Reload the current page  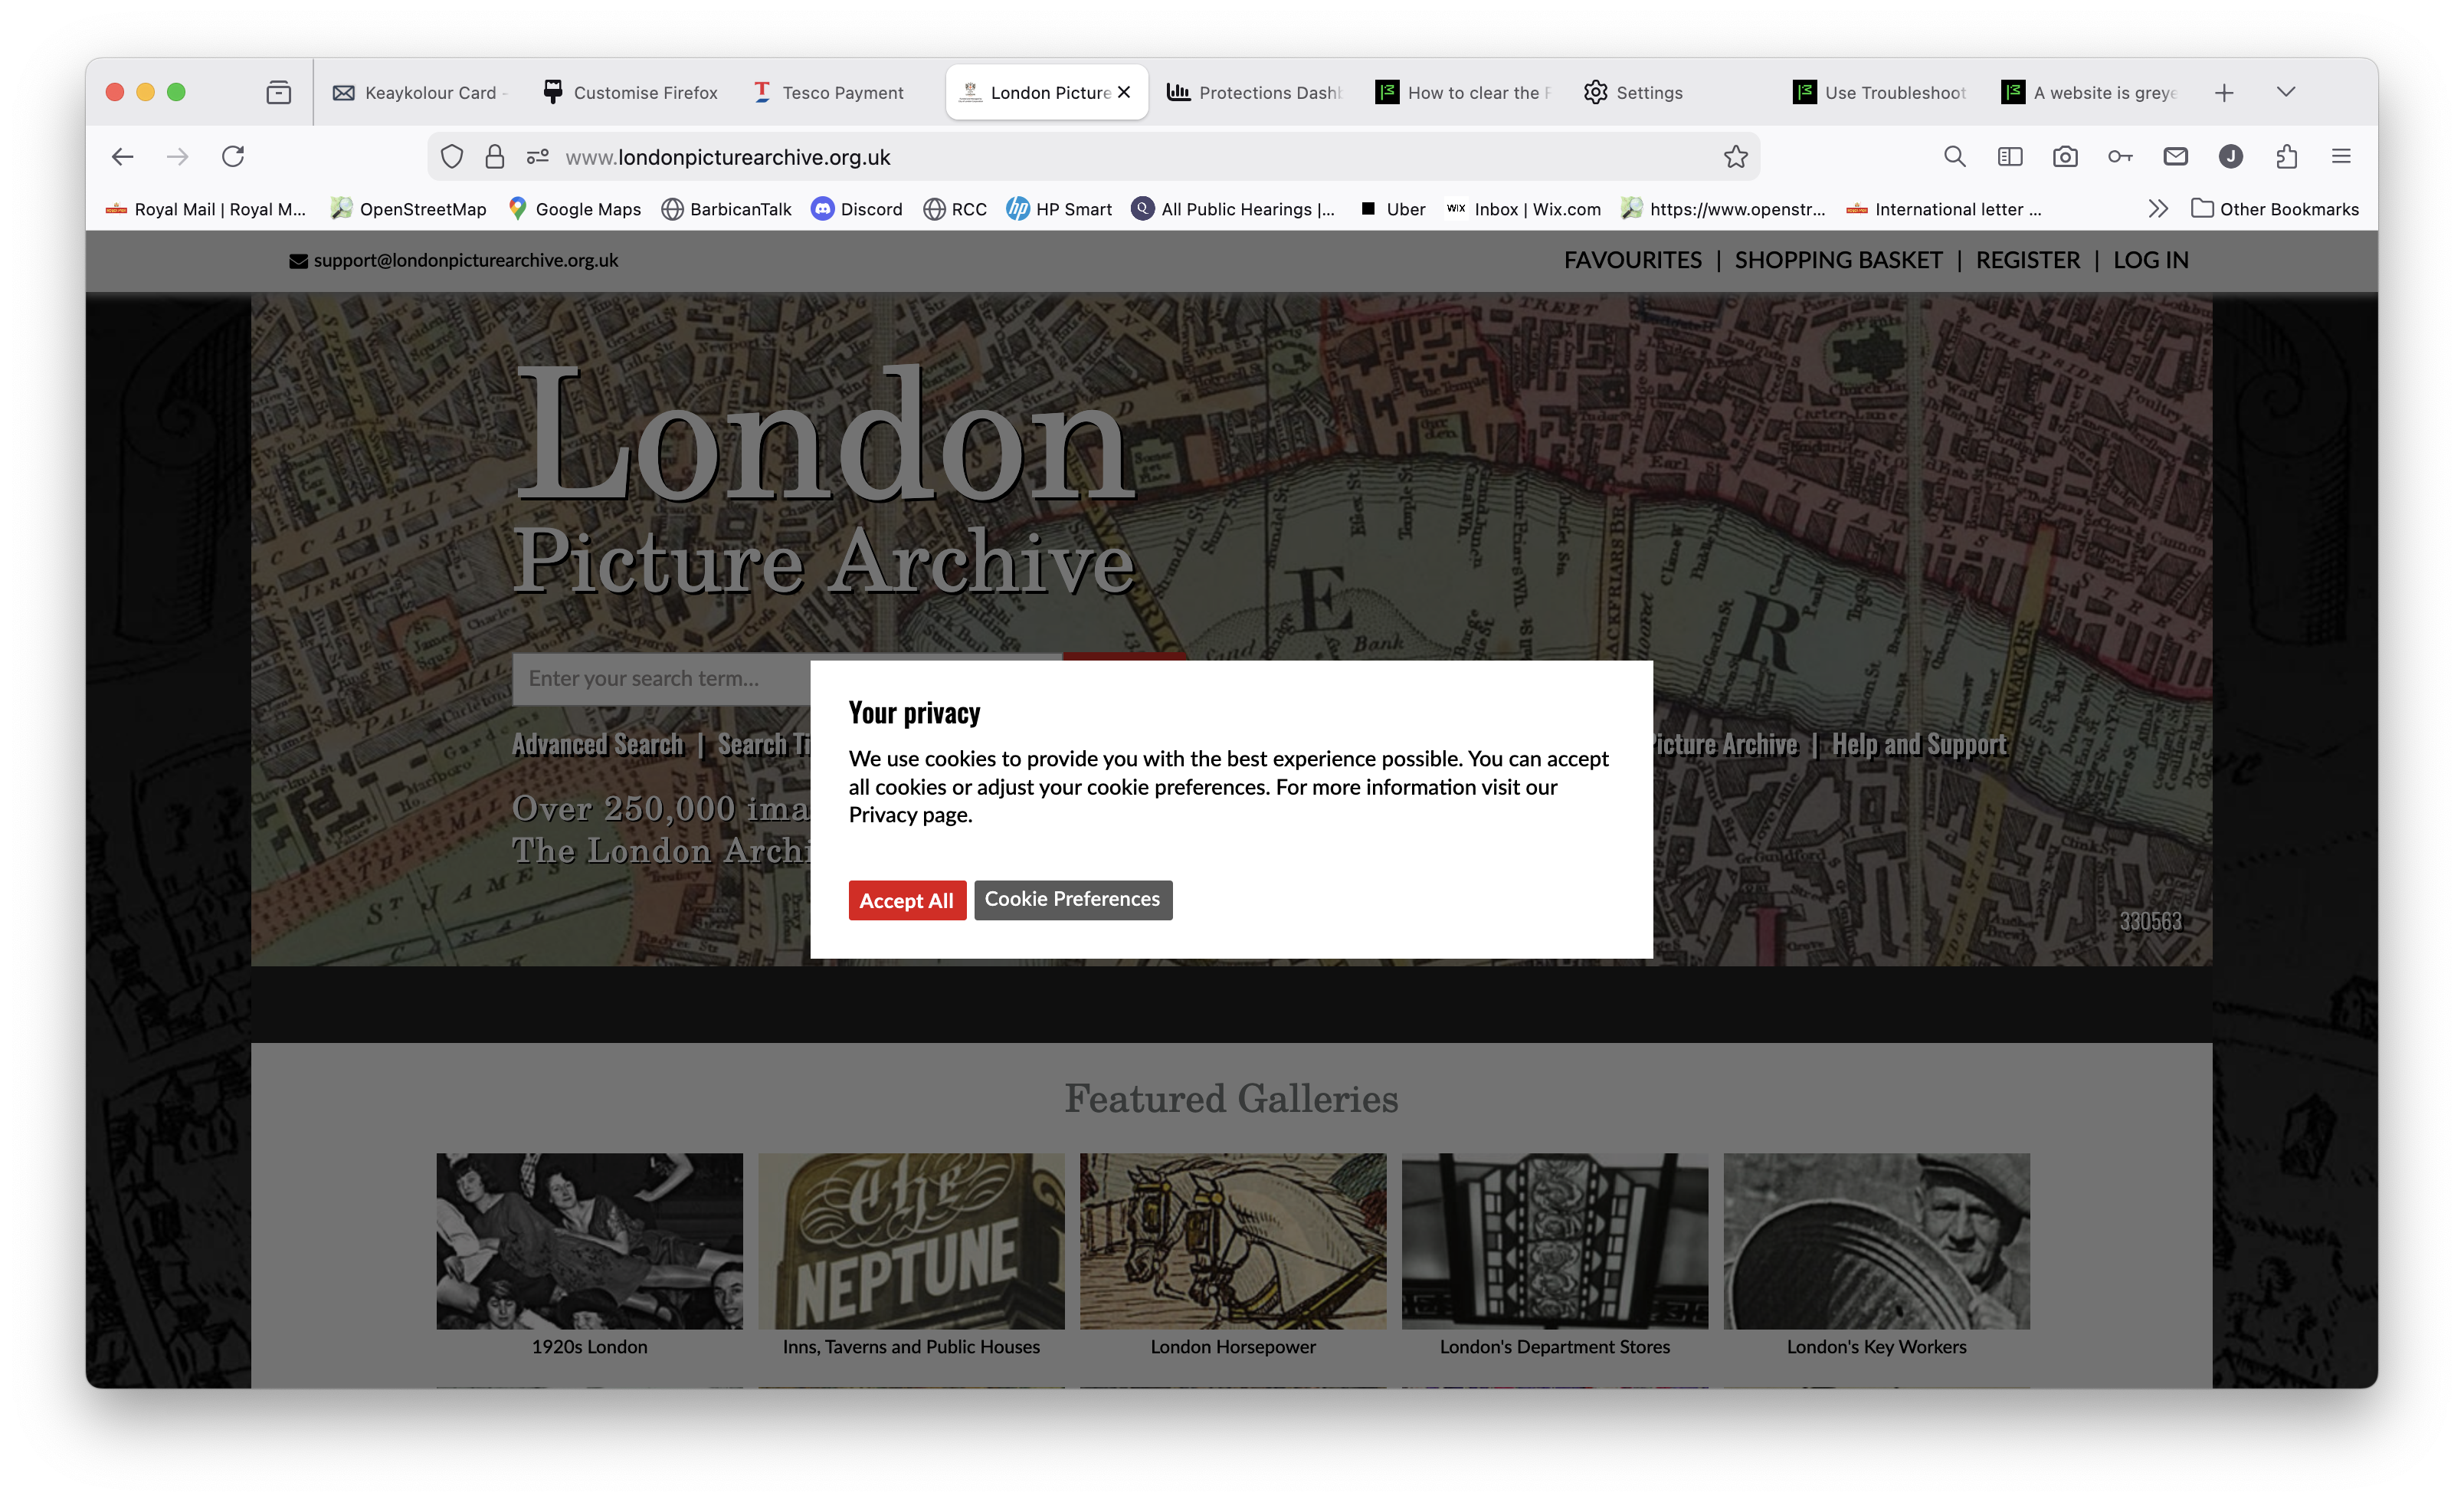click(233, 157)
